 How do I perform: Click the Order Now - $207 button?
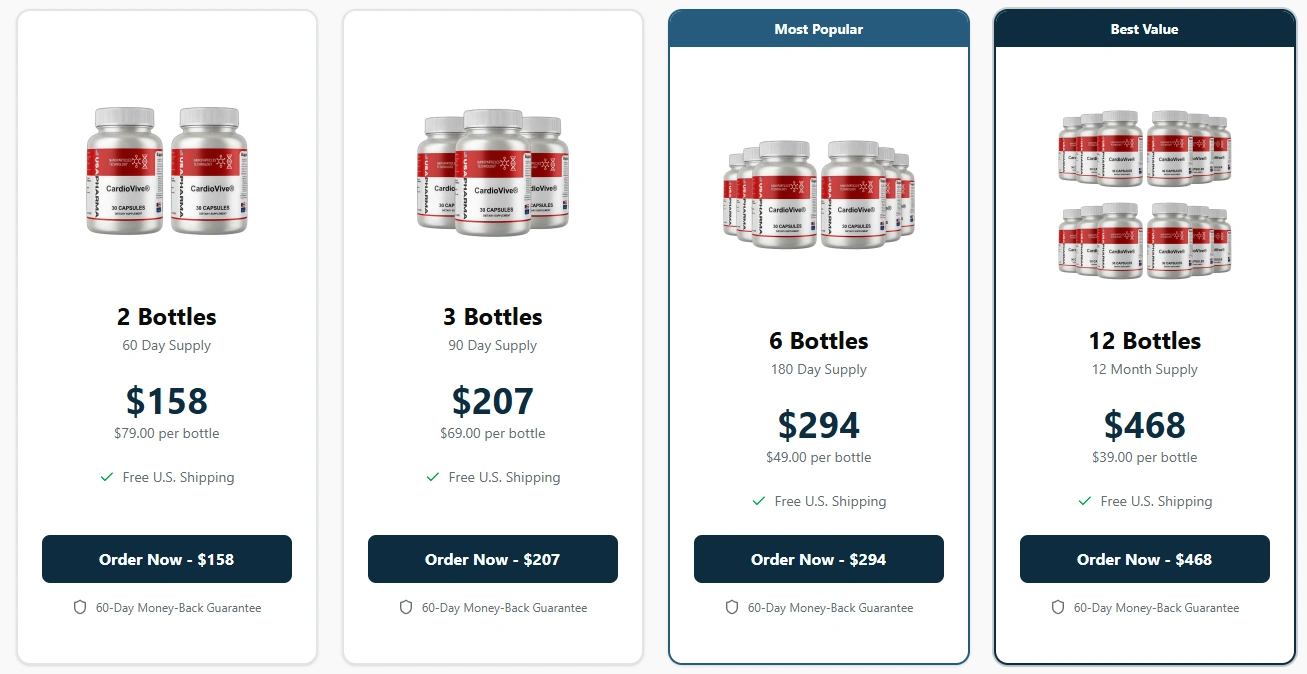tap(492, 559)
